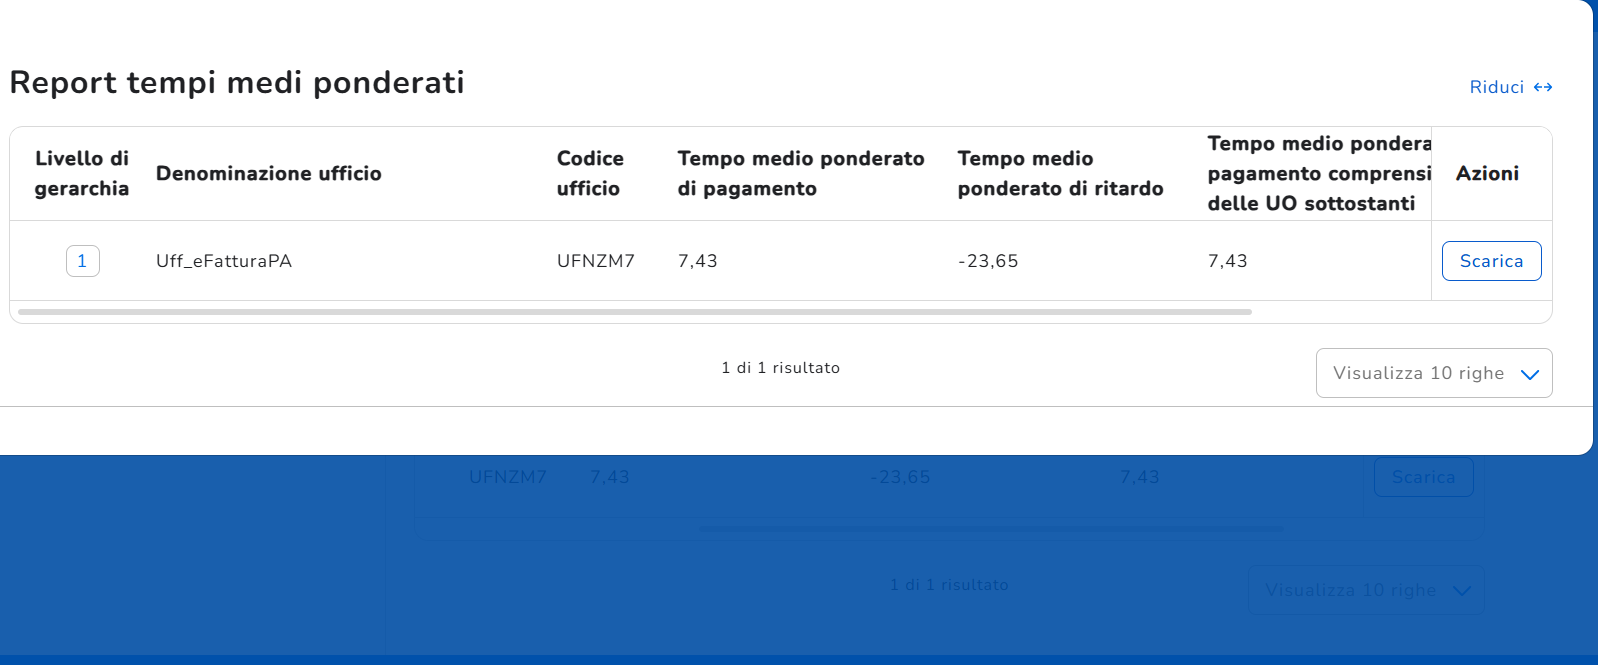This screenshot has height=665, width=1598.
Task: Click the Riduci double-arrow icon
Action: (x=1543, y=87)
